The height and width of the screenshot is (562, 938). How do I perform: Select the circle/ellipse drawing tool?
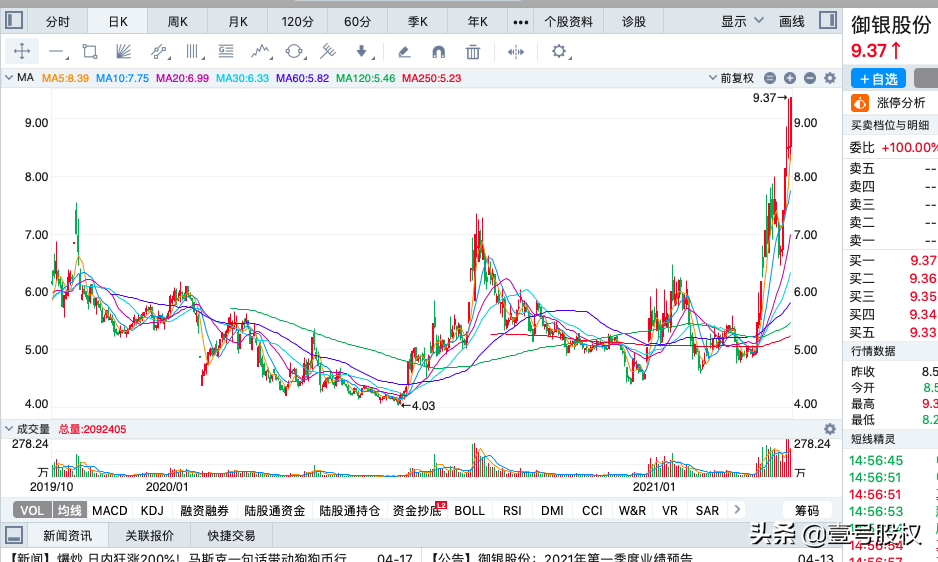pos(294,51)
